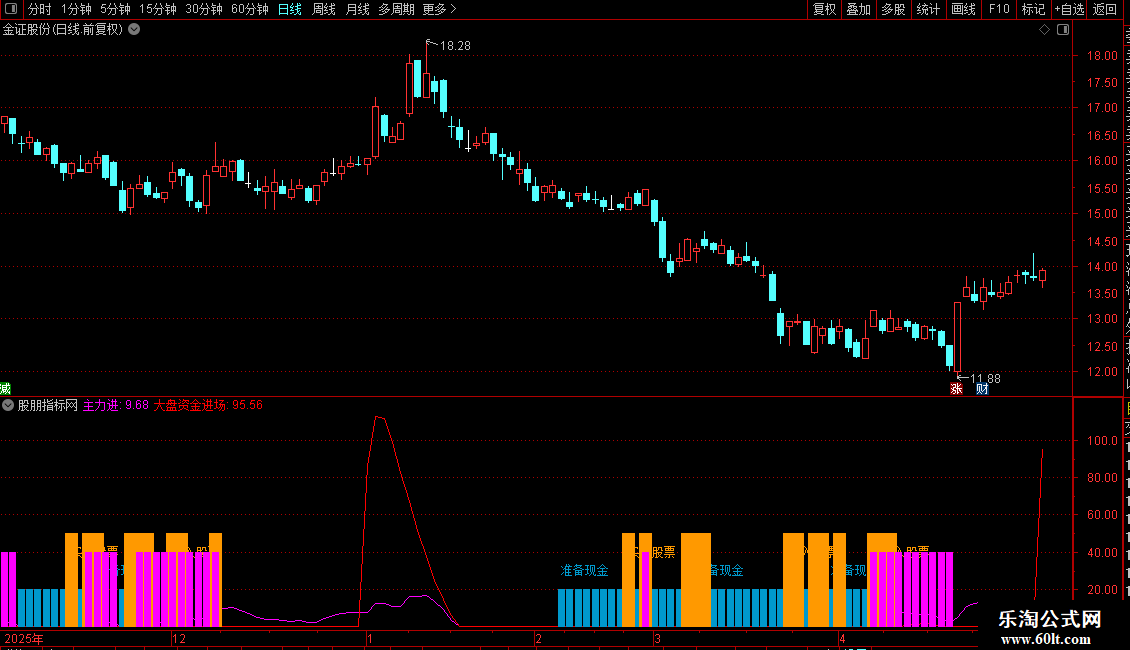Expand the 更多 periods menu
1130x650 pixels.
coord(439,9)
